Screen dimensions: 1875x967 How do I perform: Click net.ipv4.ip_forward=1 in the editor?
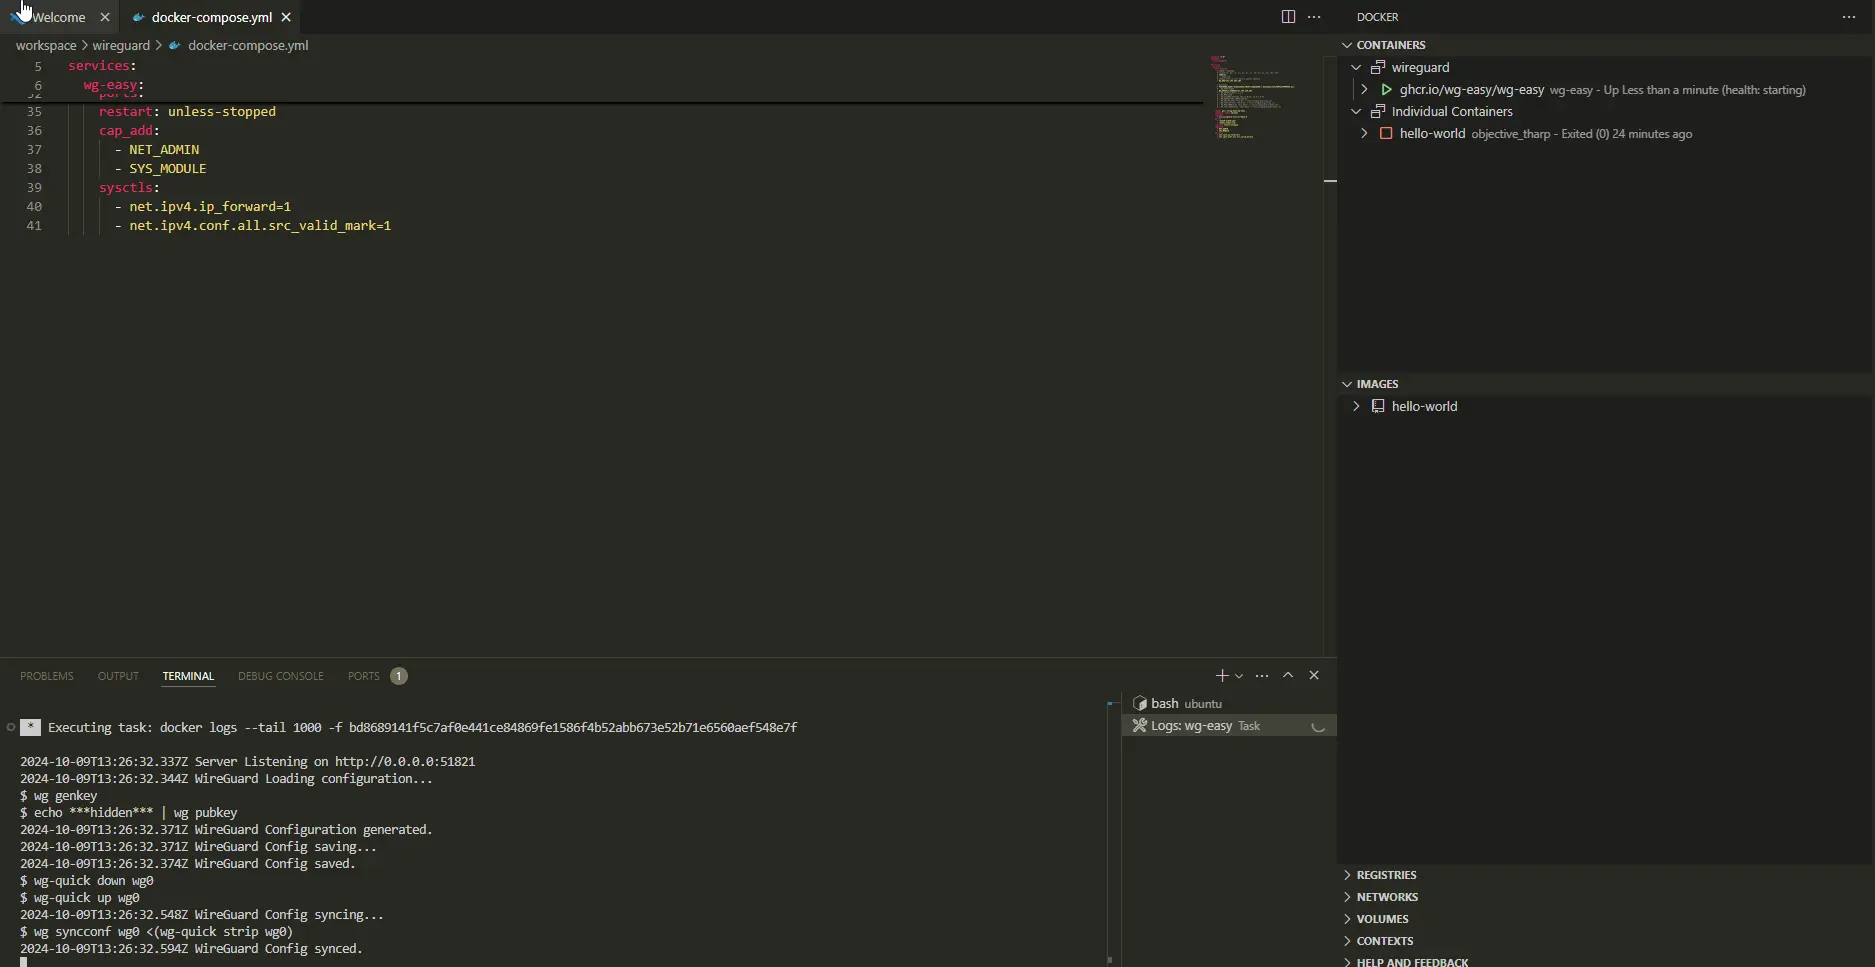(210, 206)
